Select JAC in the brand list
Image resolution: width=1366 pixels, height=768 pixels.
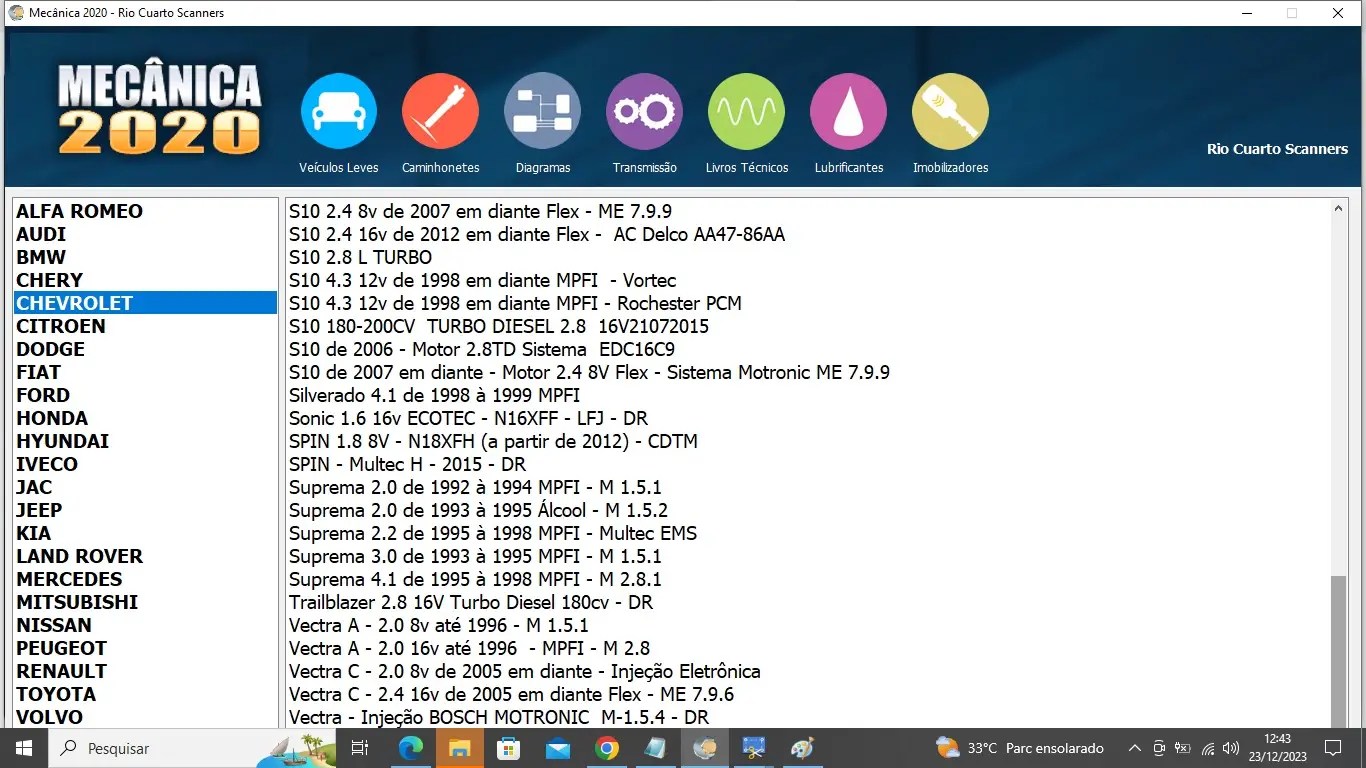point(145,487)
